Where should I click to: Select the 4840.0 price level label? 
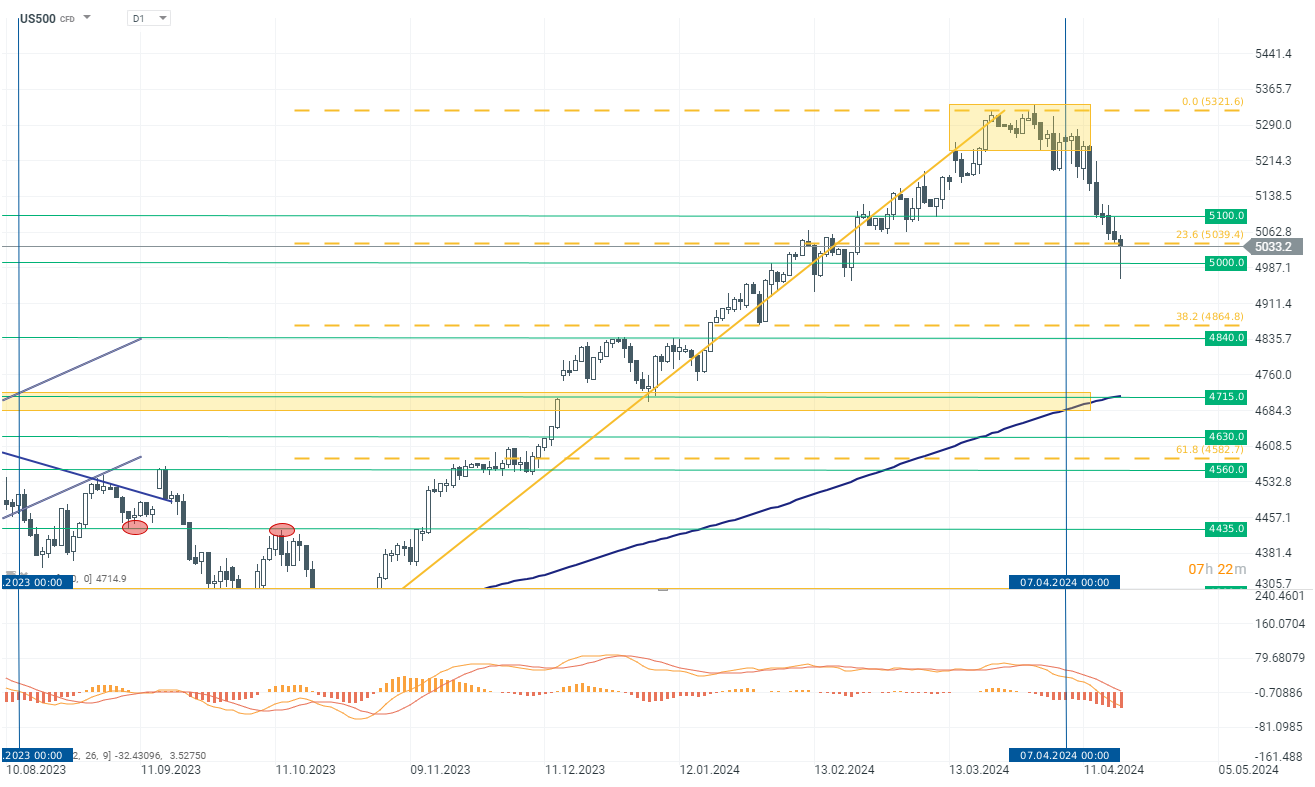pos(1225,338)
